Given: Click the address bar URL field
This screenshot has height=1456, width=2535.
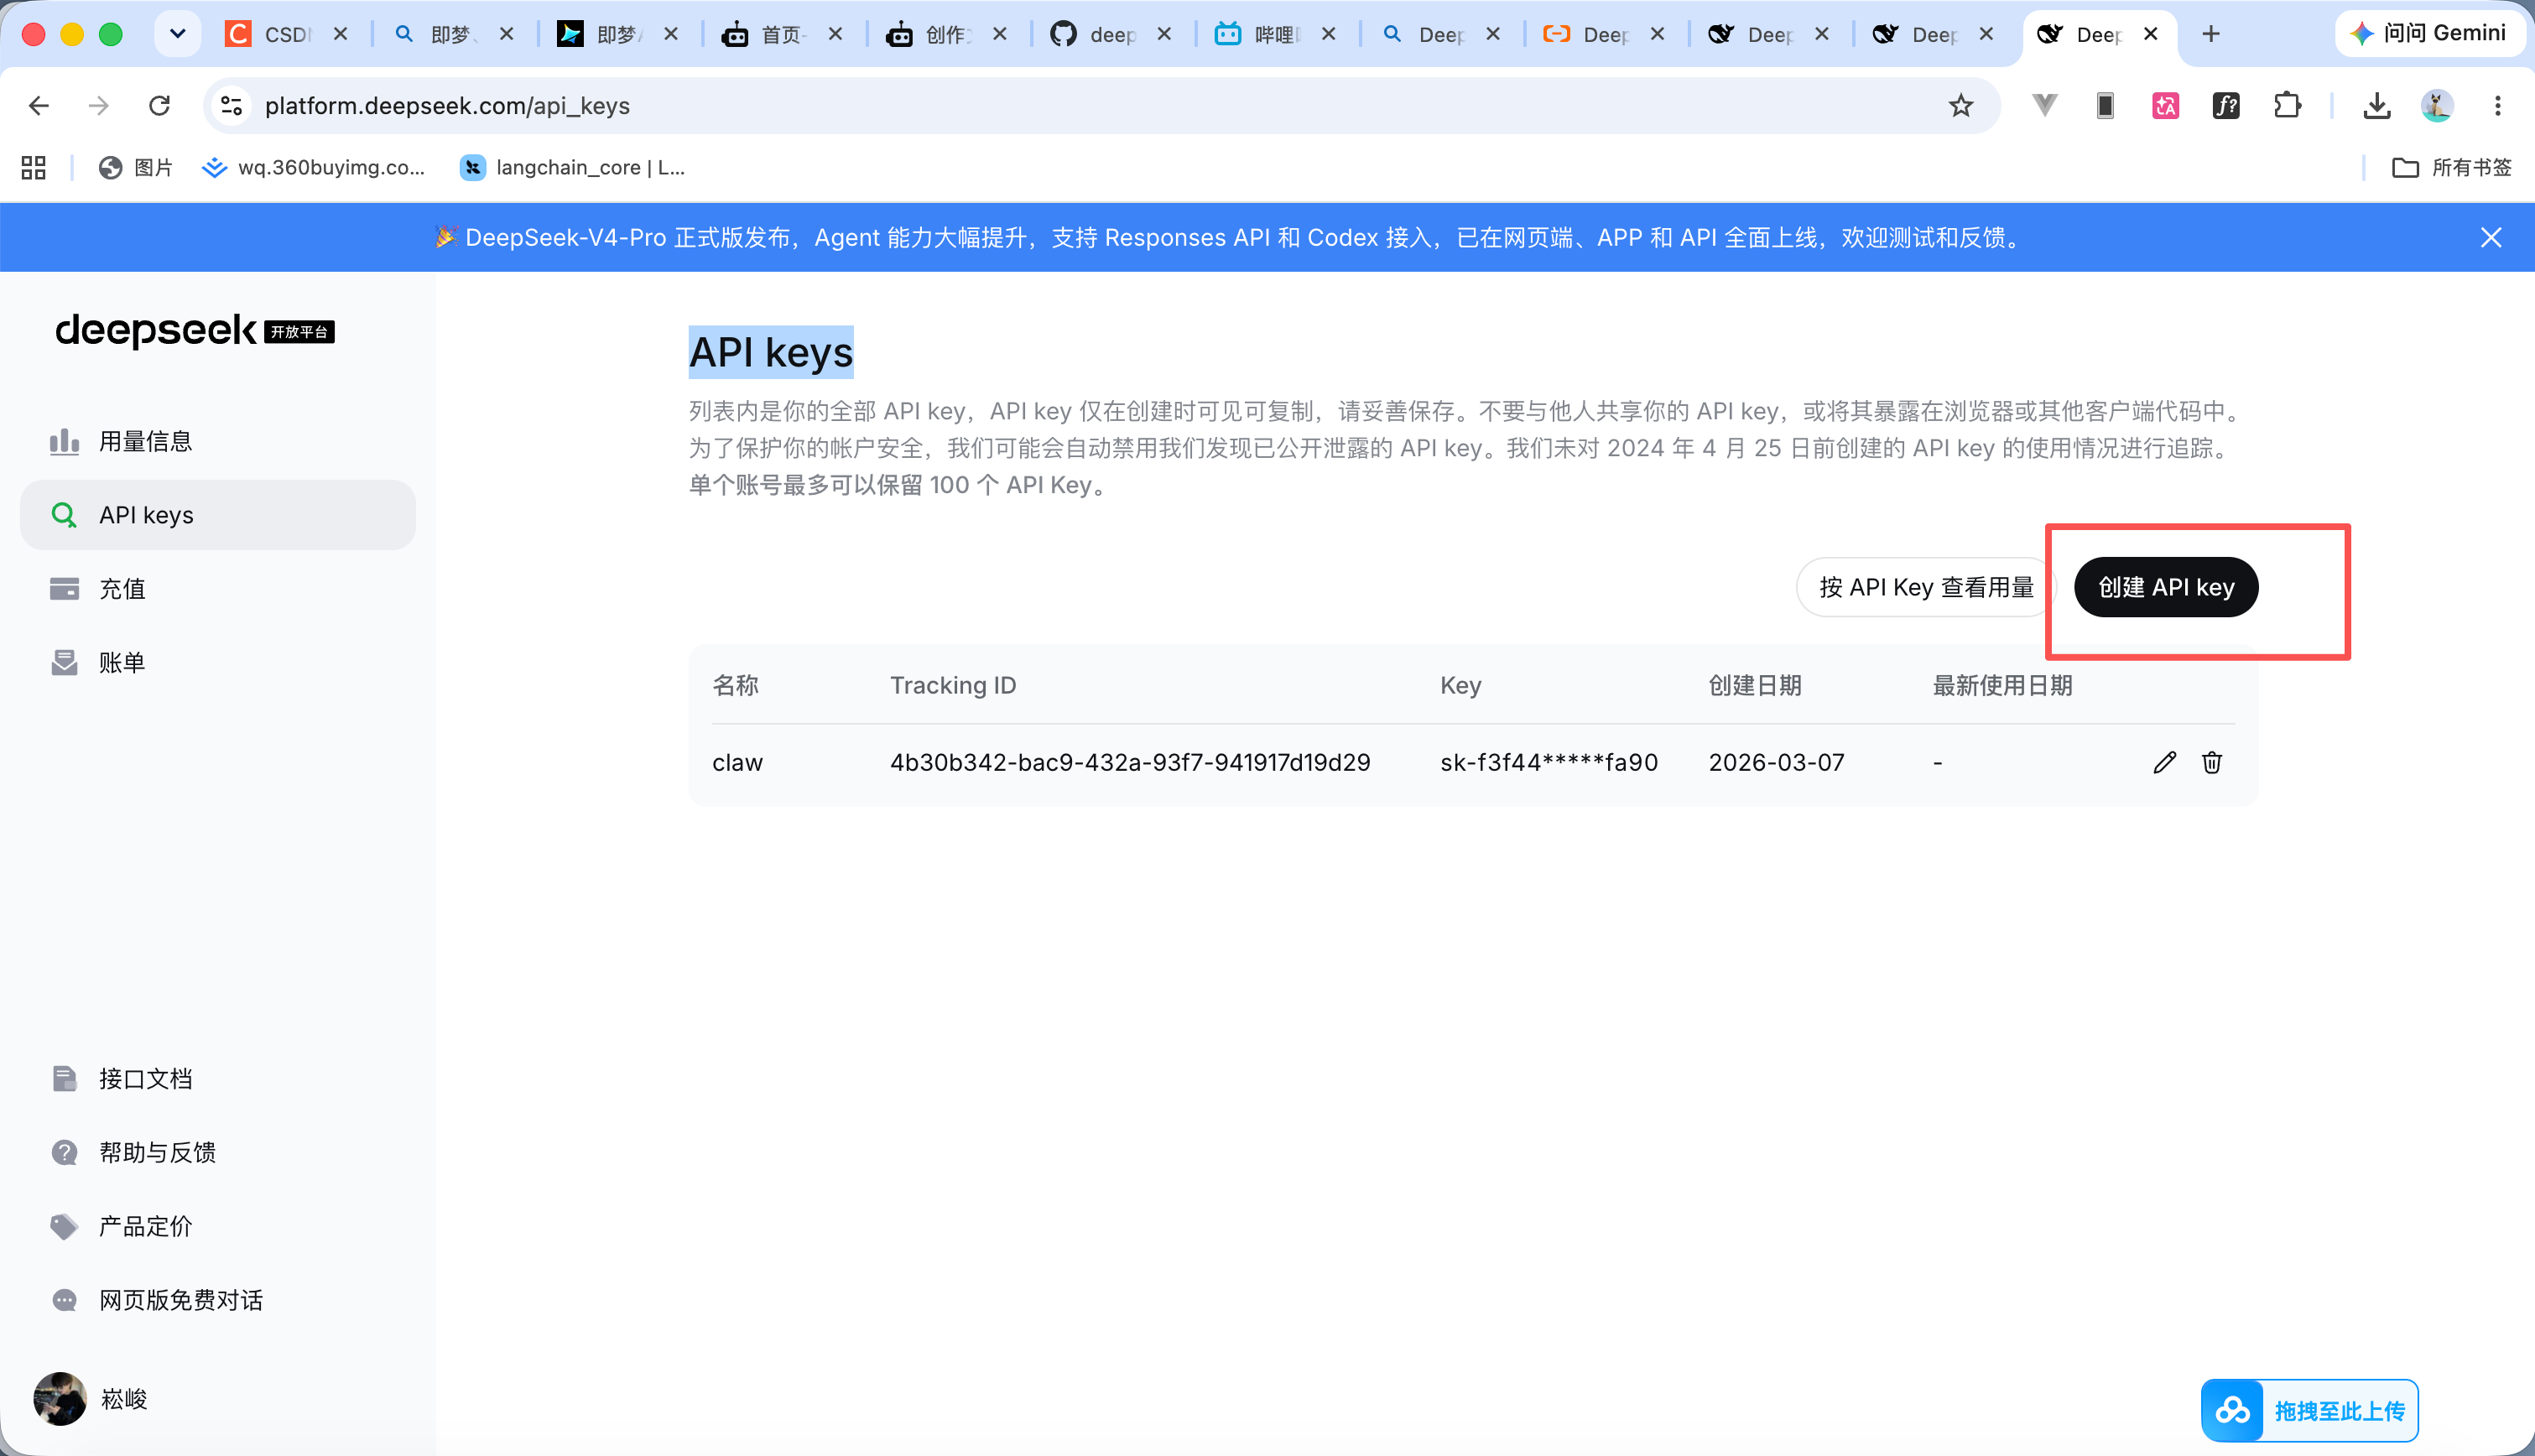Looking at the screenshot, I should pos(1100,106).
